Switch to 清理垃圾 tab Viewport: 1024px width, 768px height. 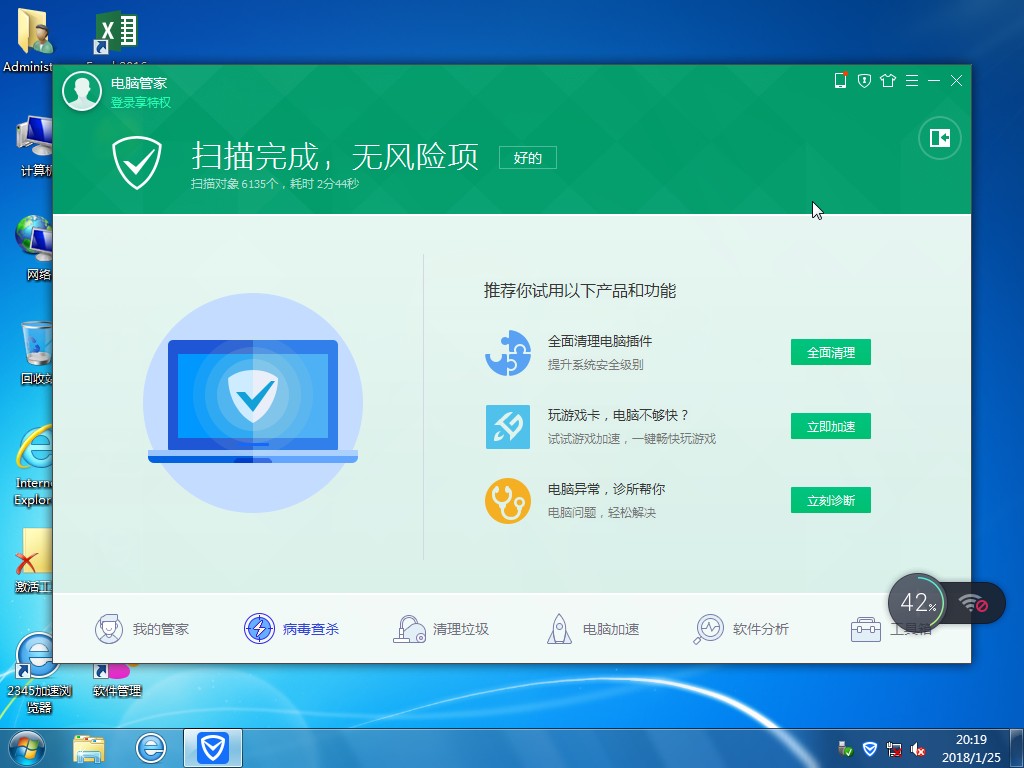pos(441,629)
